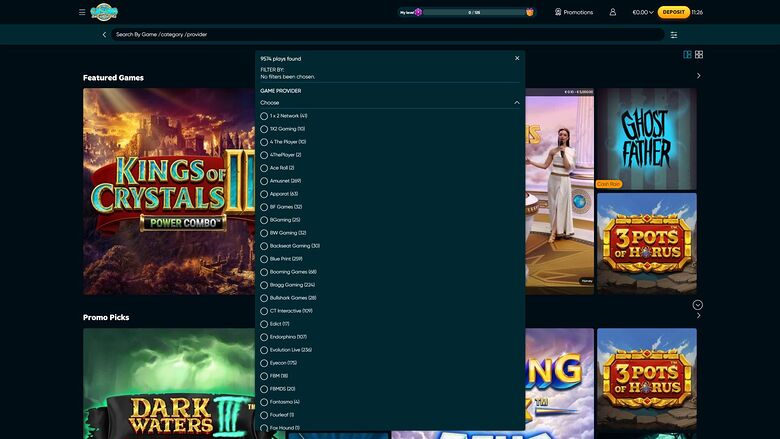The width and height of the screenshot is (780, 439).
Task: Select BW Gaming provider
Action: (x=283, y=233)
